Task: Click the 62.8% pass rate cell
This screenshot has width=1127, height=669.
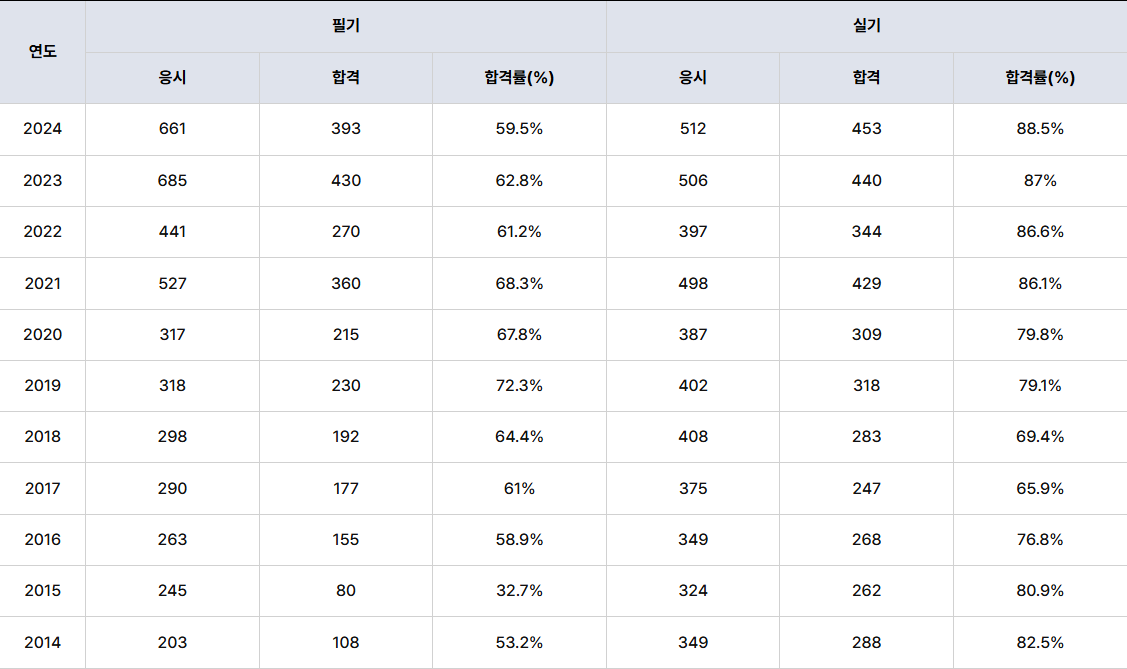Action: point(519,181)
